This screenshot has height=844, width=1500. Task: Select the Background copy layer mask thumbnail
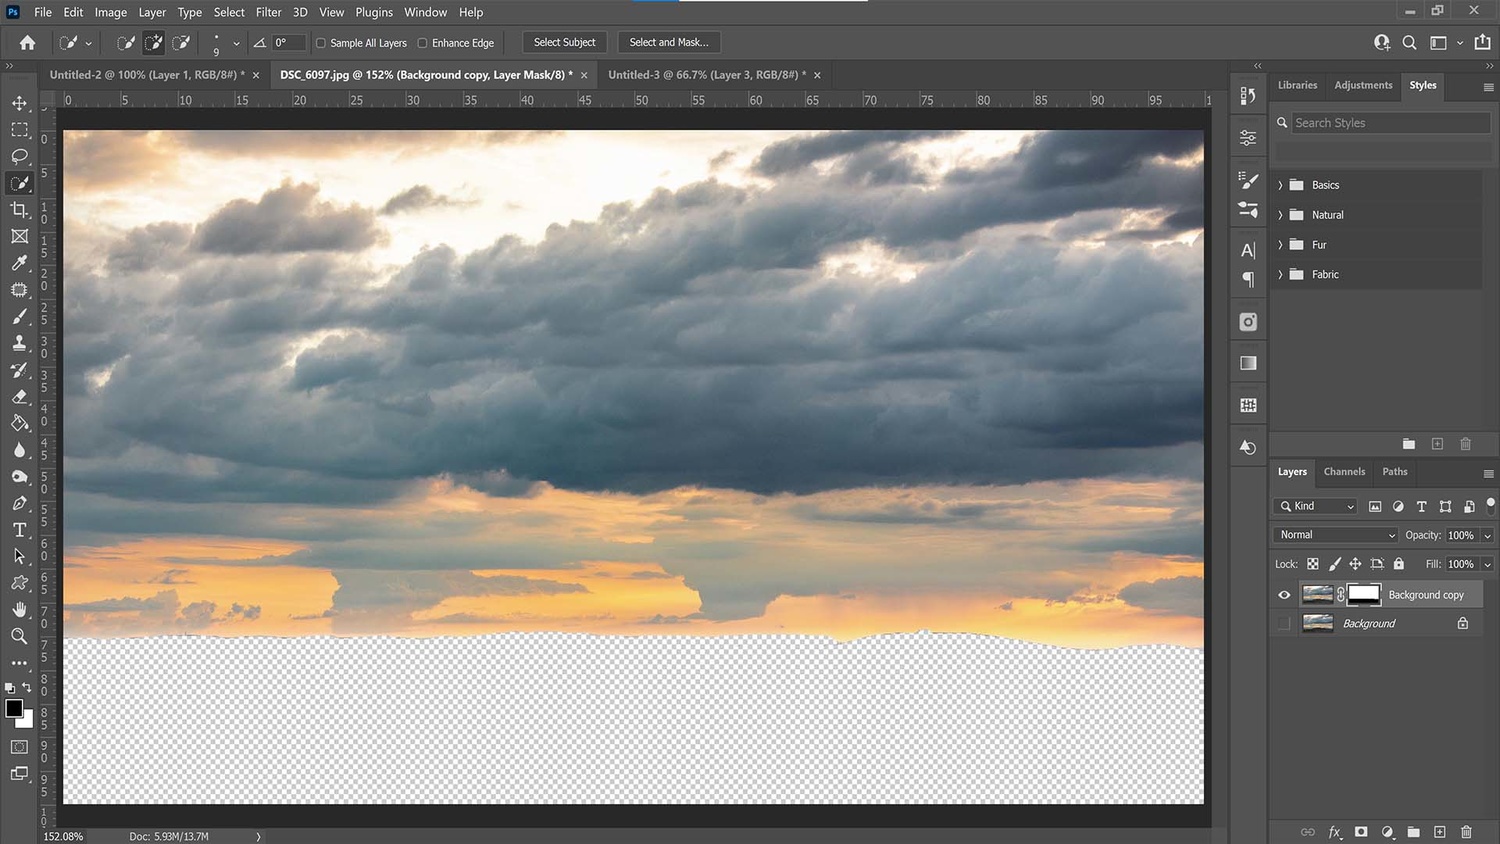tap(1364, 594)
